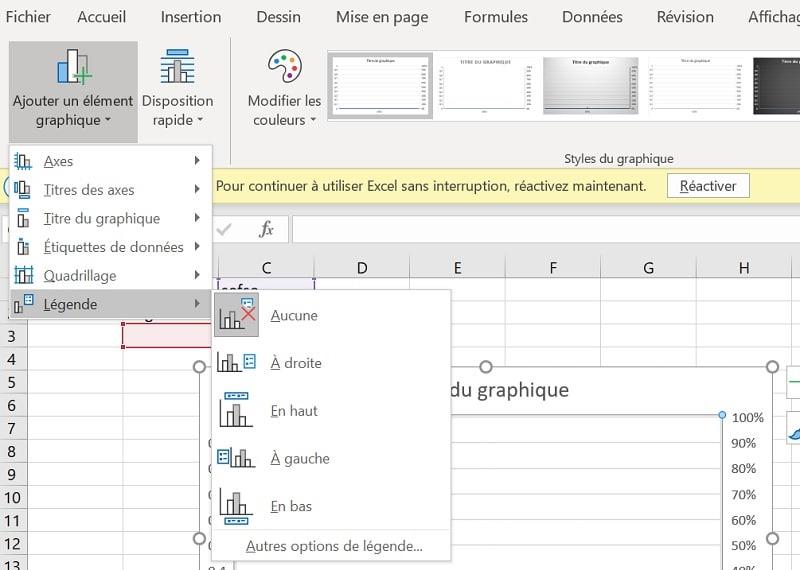Pick the 'En haut' legend position
The width and height of the screenshot is (800, 570).
click(237, 410)
